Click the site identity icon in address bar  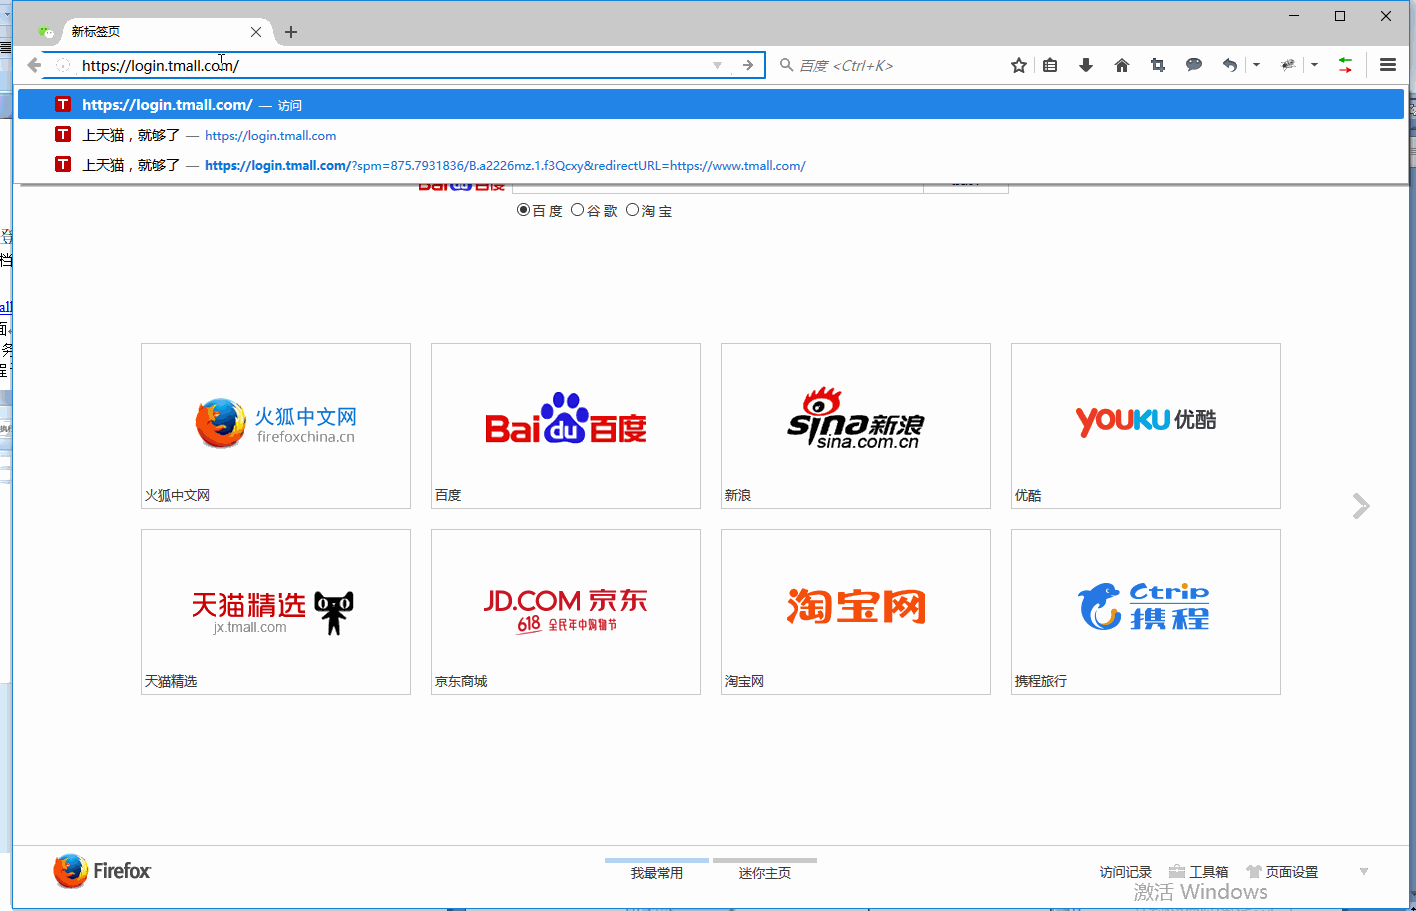coord(63,65)
